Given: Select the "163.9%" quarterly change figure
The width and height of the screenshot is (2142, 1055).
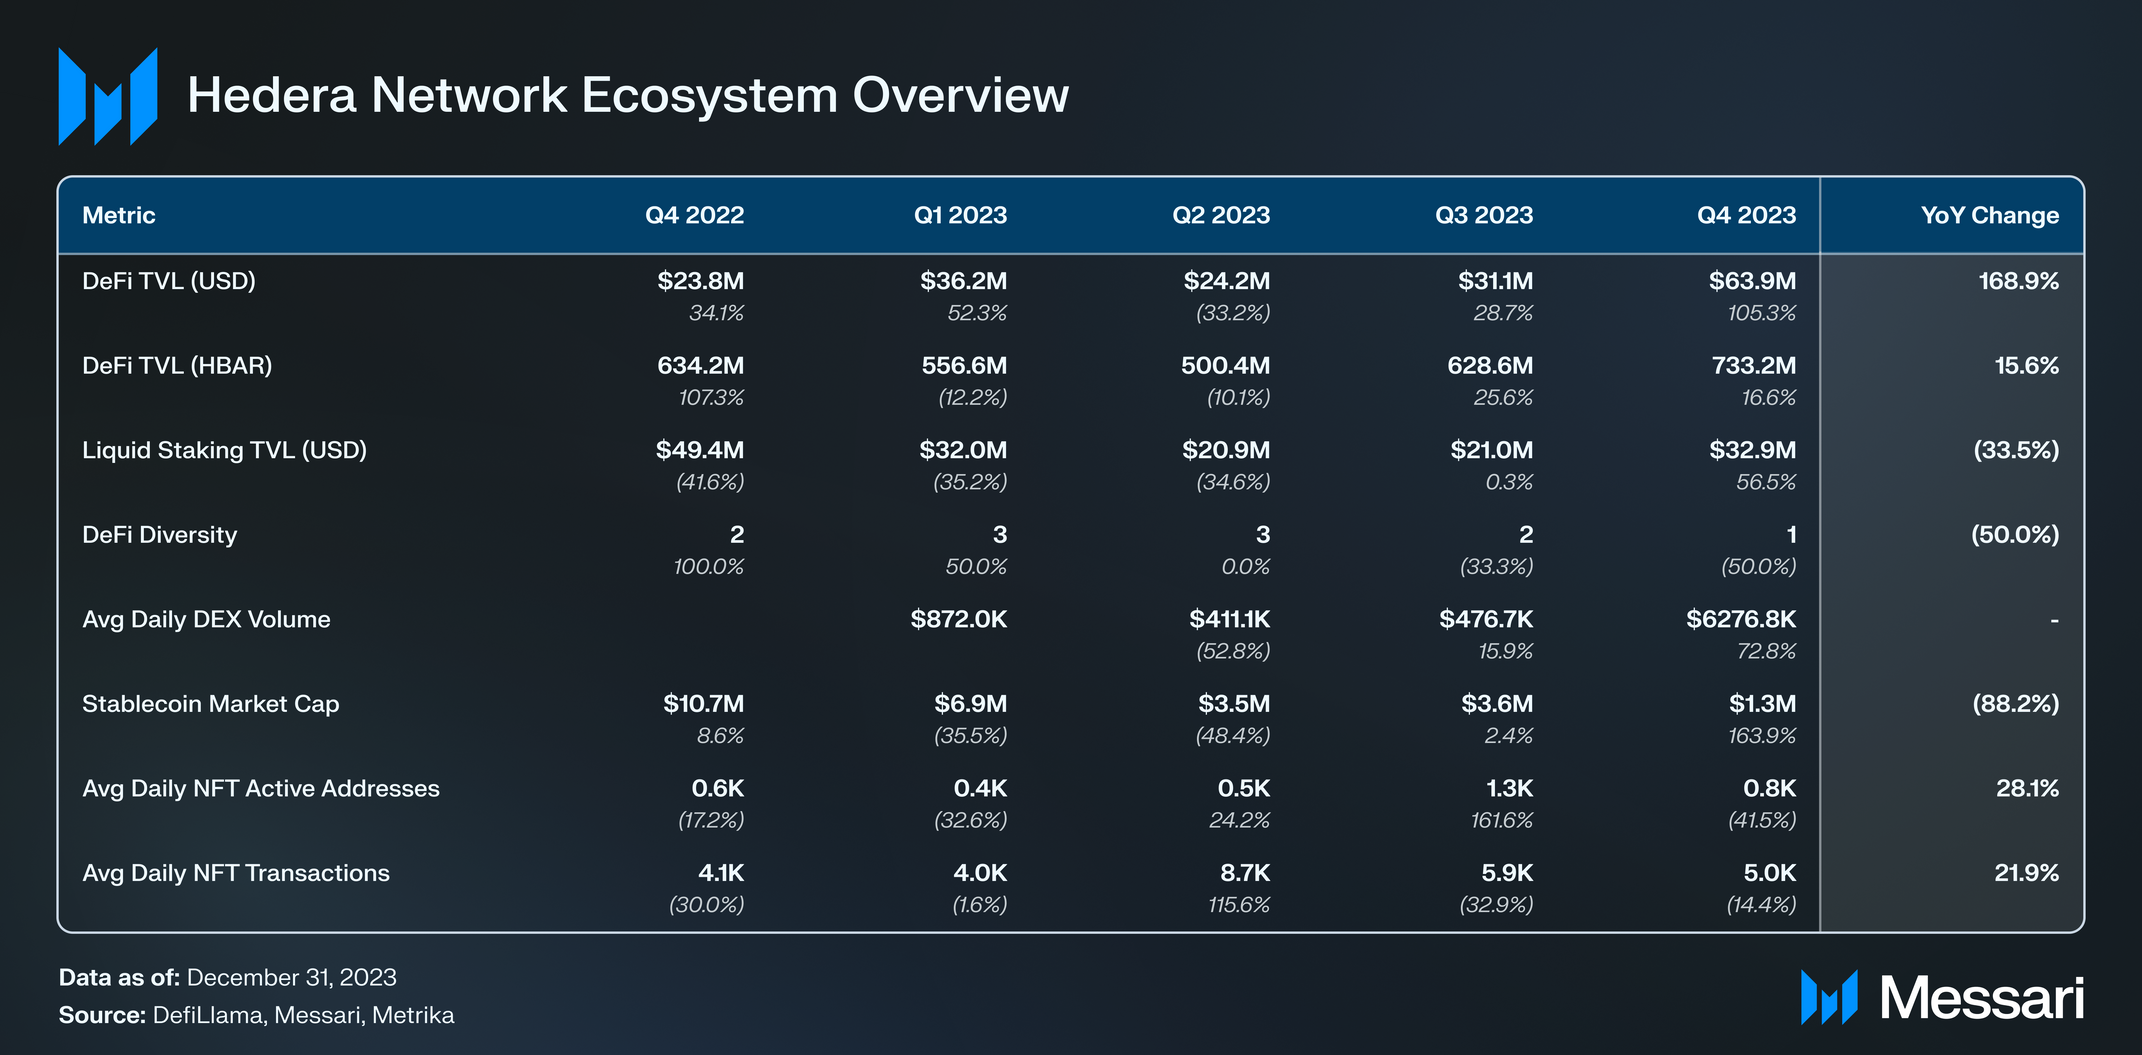Looking at the screenshot, I should [x=1762, y=736].
